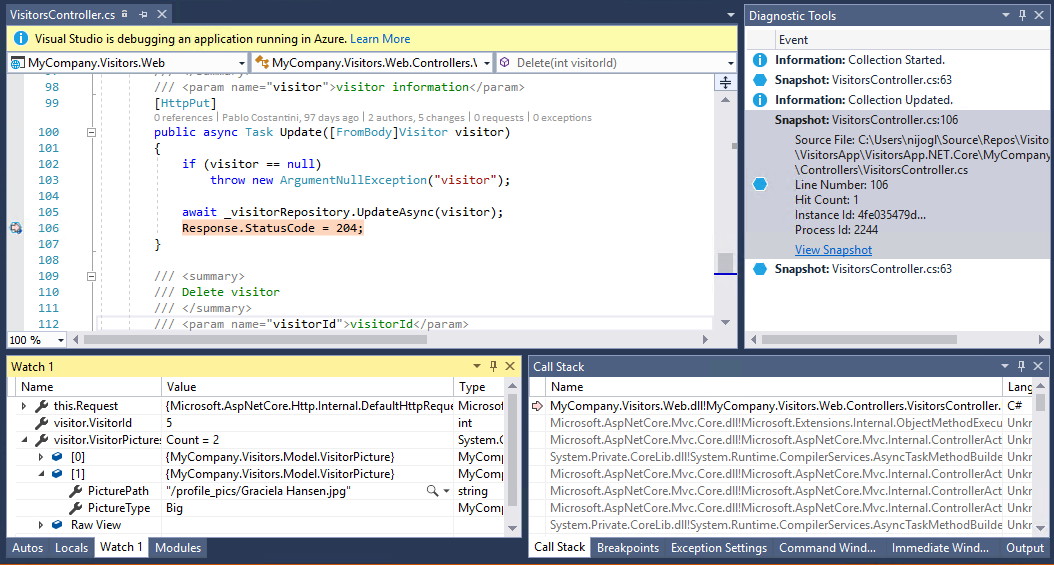Collapse visitor.VisitorPictures node
The width and height of the screenshot is (1054, 565).
coord(24,440)
